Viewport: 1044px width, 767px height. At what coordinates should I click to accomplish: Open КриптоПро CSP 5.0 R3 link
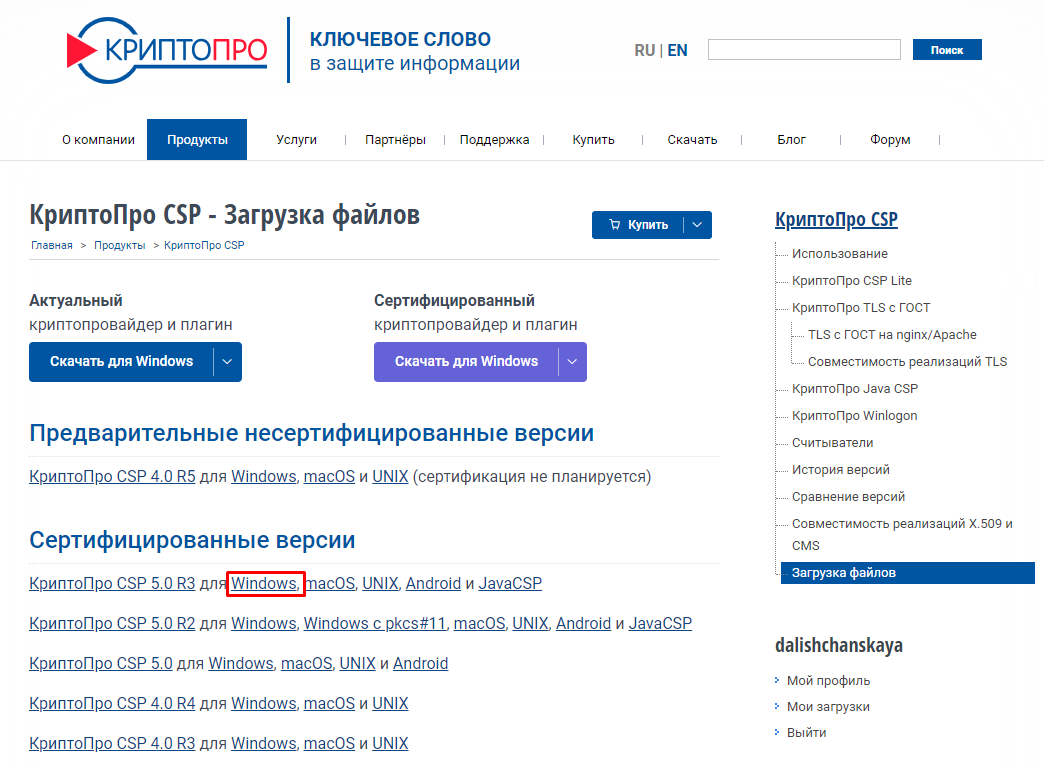click(x=113, y=583)
